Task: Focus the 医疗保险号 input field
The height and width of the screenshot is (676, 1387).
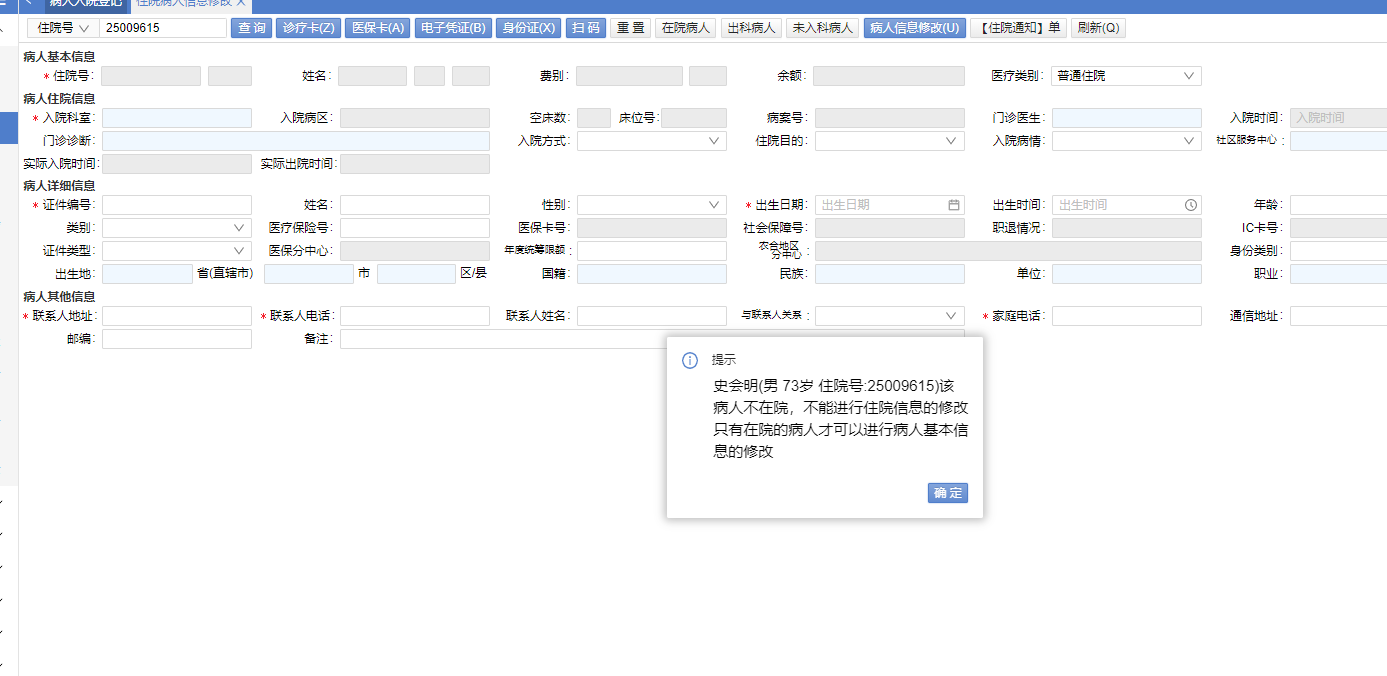Action: tap(415, 228)
